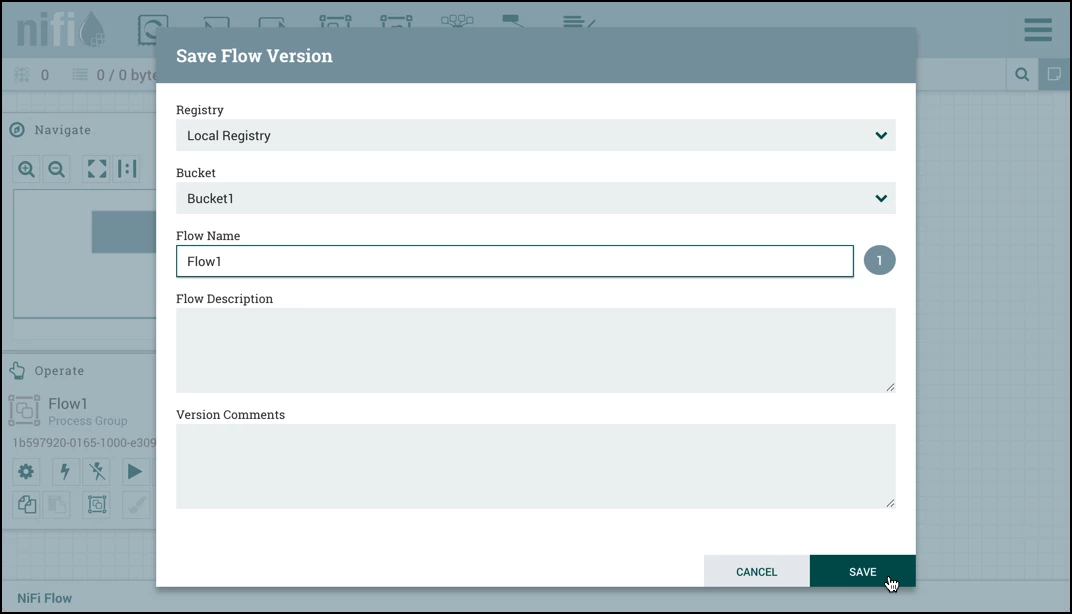Viewport: 1072px width, 614px height.
Task: Click the "Operate" panel title
Action: (59, 371)
